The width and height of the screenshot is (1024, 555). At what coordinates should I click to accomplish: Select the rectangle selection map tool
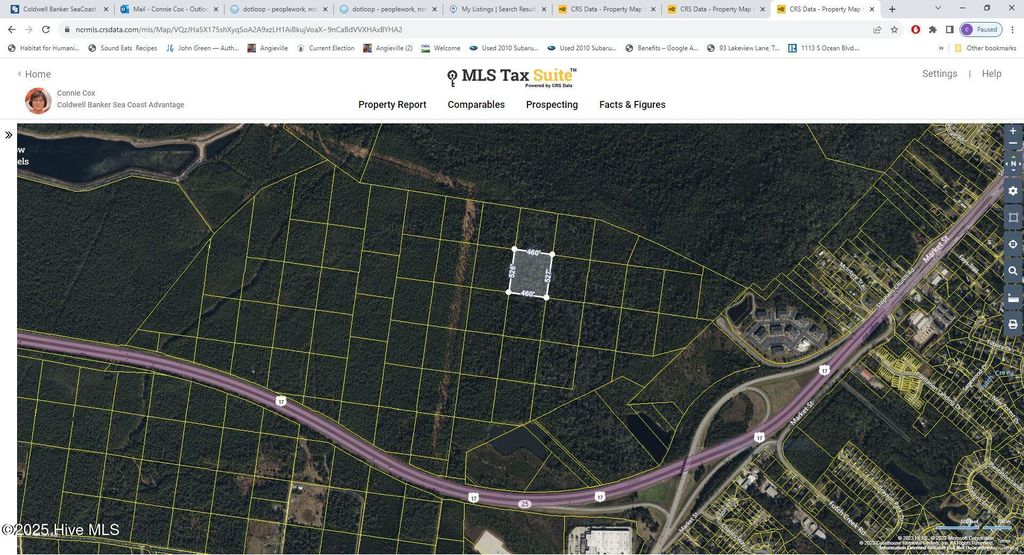[x=1012, y=218]
